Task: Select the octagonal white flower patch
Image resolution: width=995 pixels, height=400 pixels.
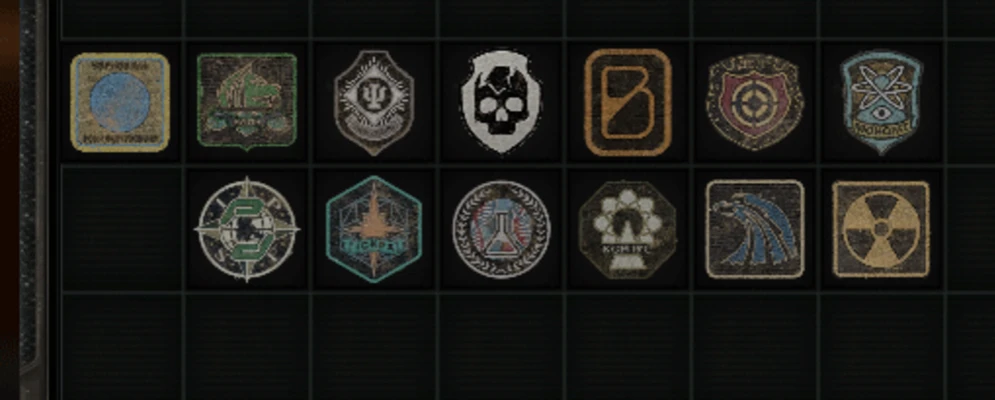Action: coord(628,229)
